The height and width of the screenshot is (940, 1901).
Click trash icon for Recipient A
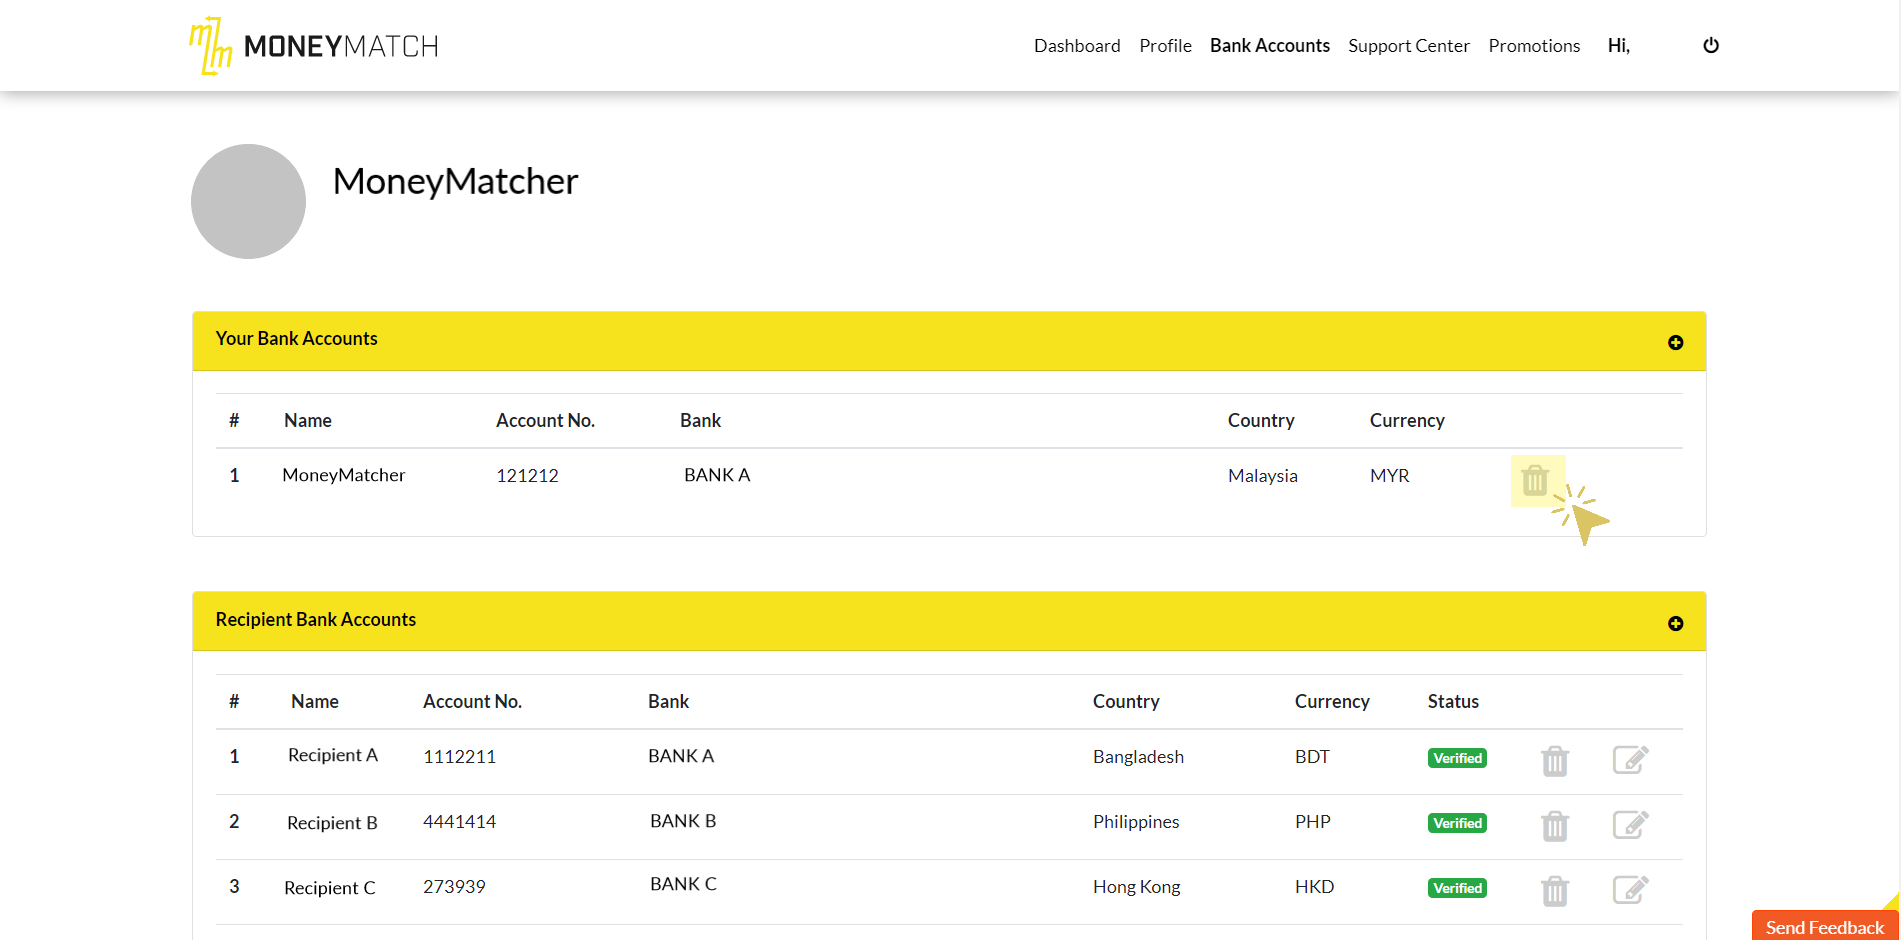[1554, 761]
